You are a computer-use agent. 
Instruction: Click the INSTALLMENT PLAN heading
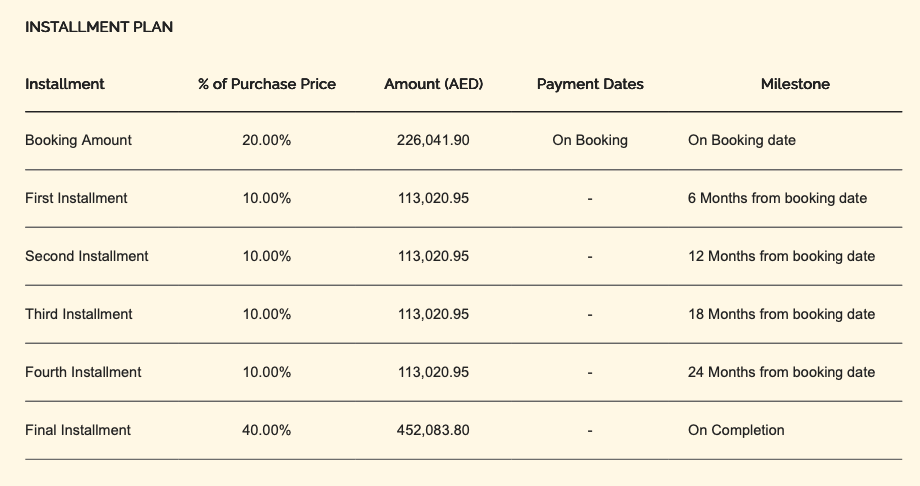pos(99,27)
